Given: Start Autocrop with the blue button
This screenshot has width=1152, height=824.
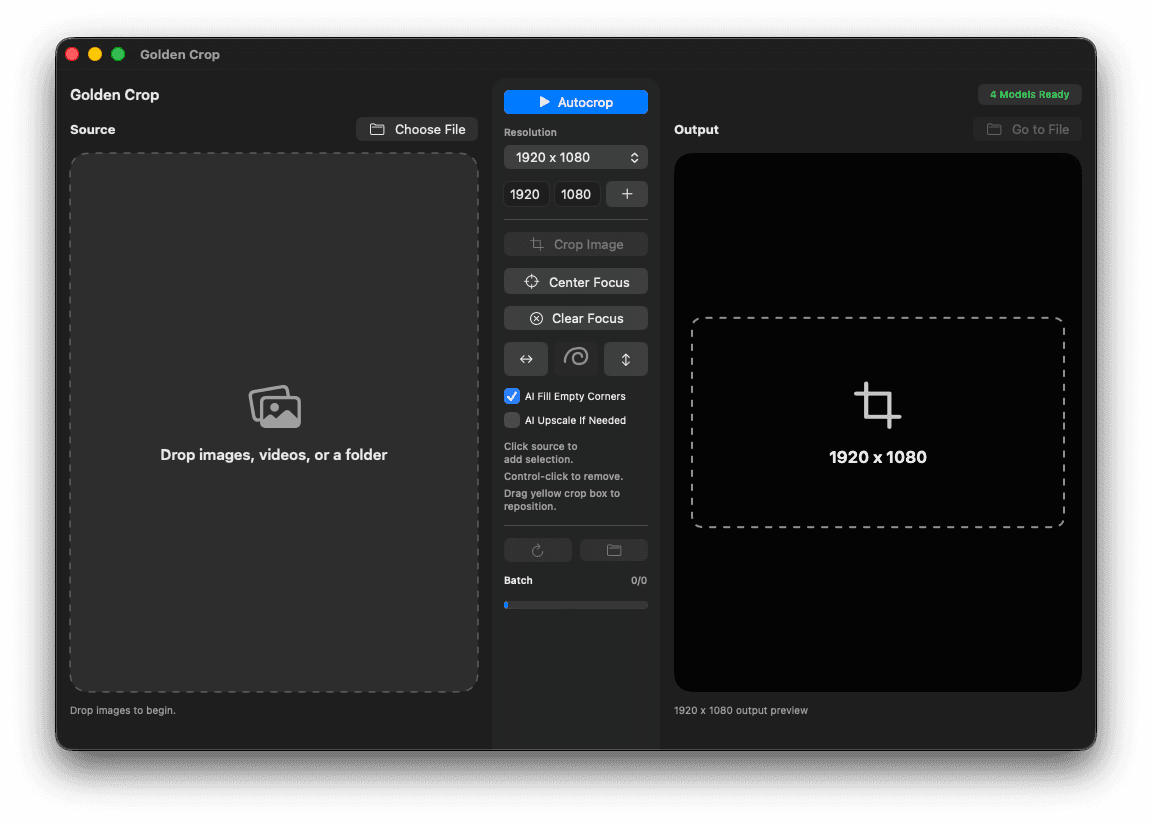Looking at the screenshot, I should point(575,102).
